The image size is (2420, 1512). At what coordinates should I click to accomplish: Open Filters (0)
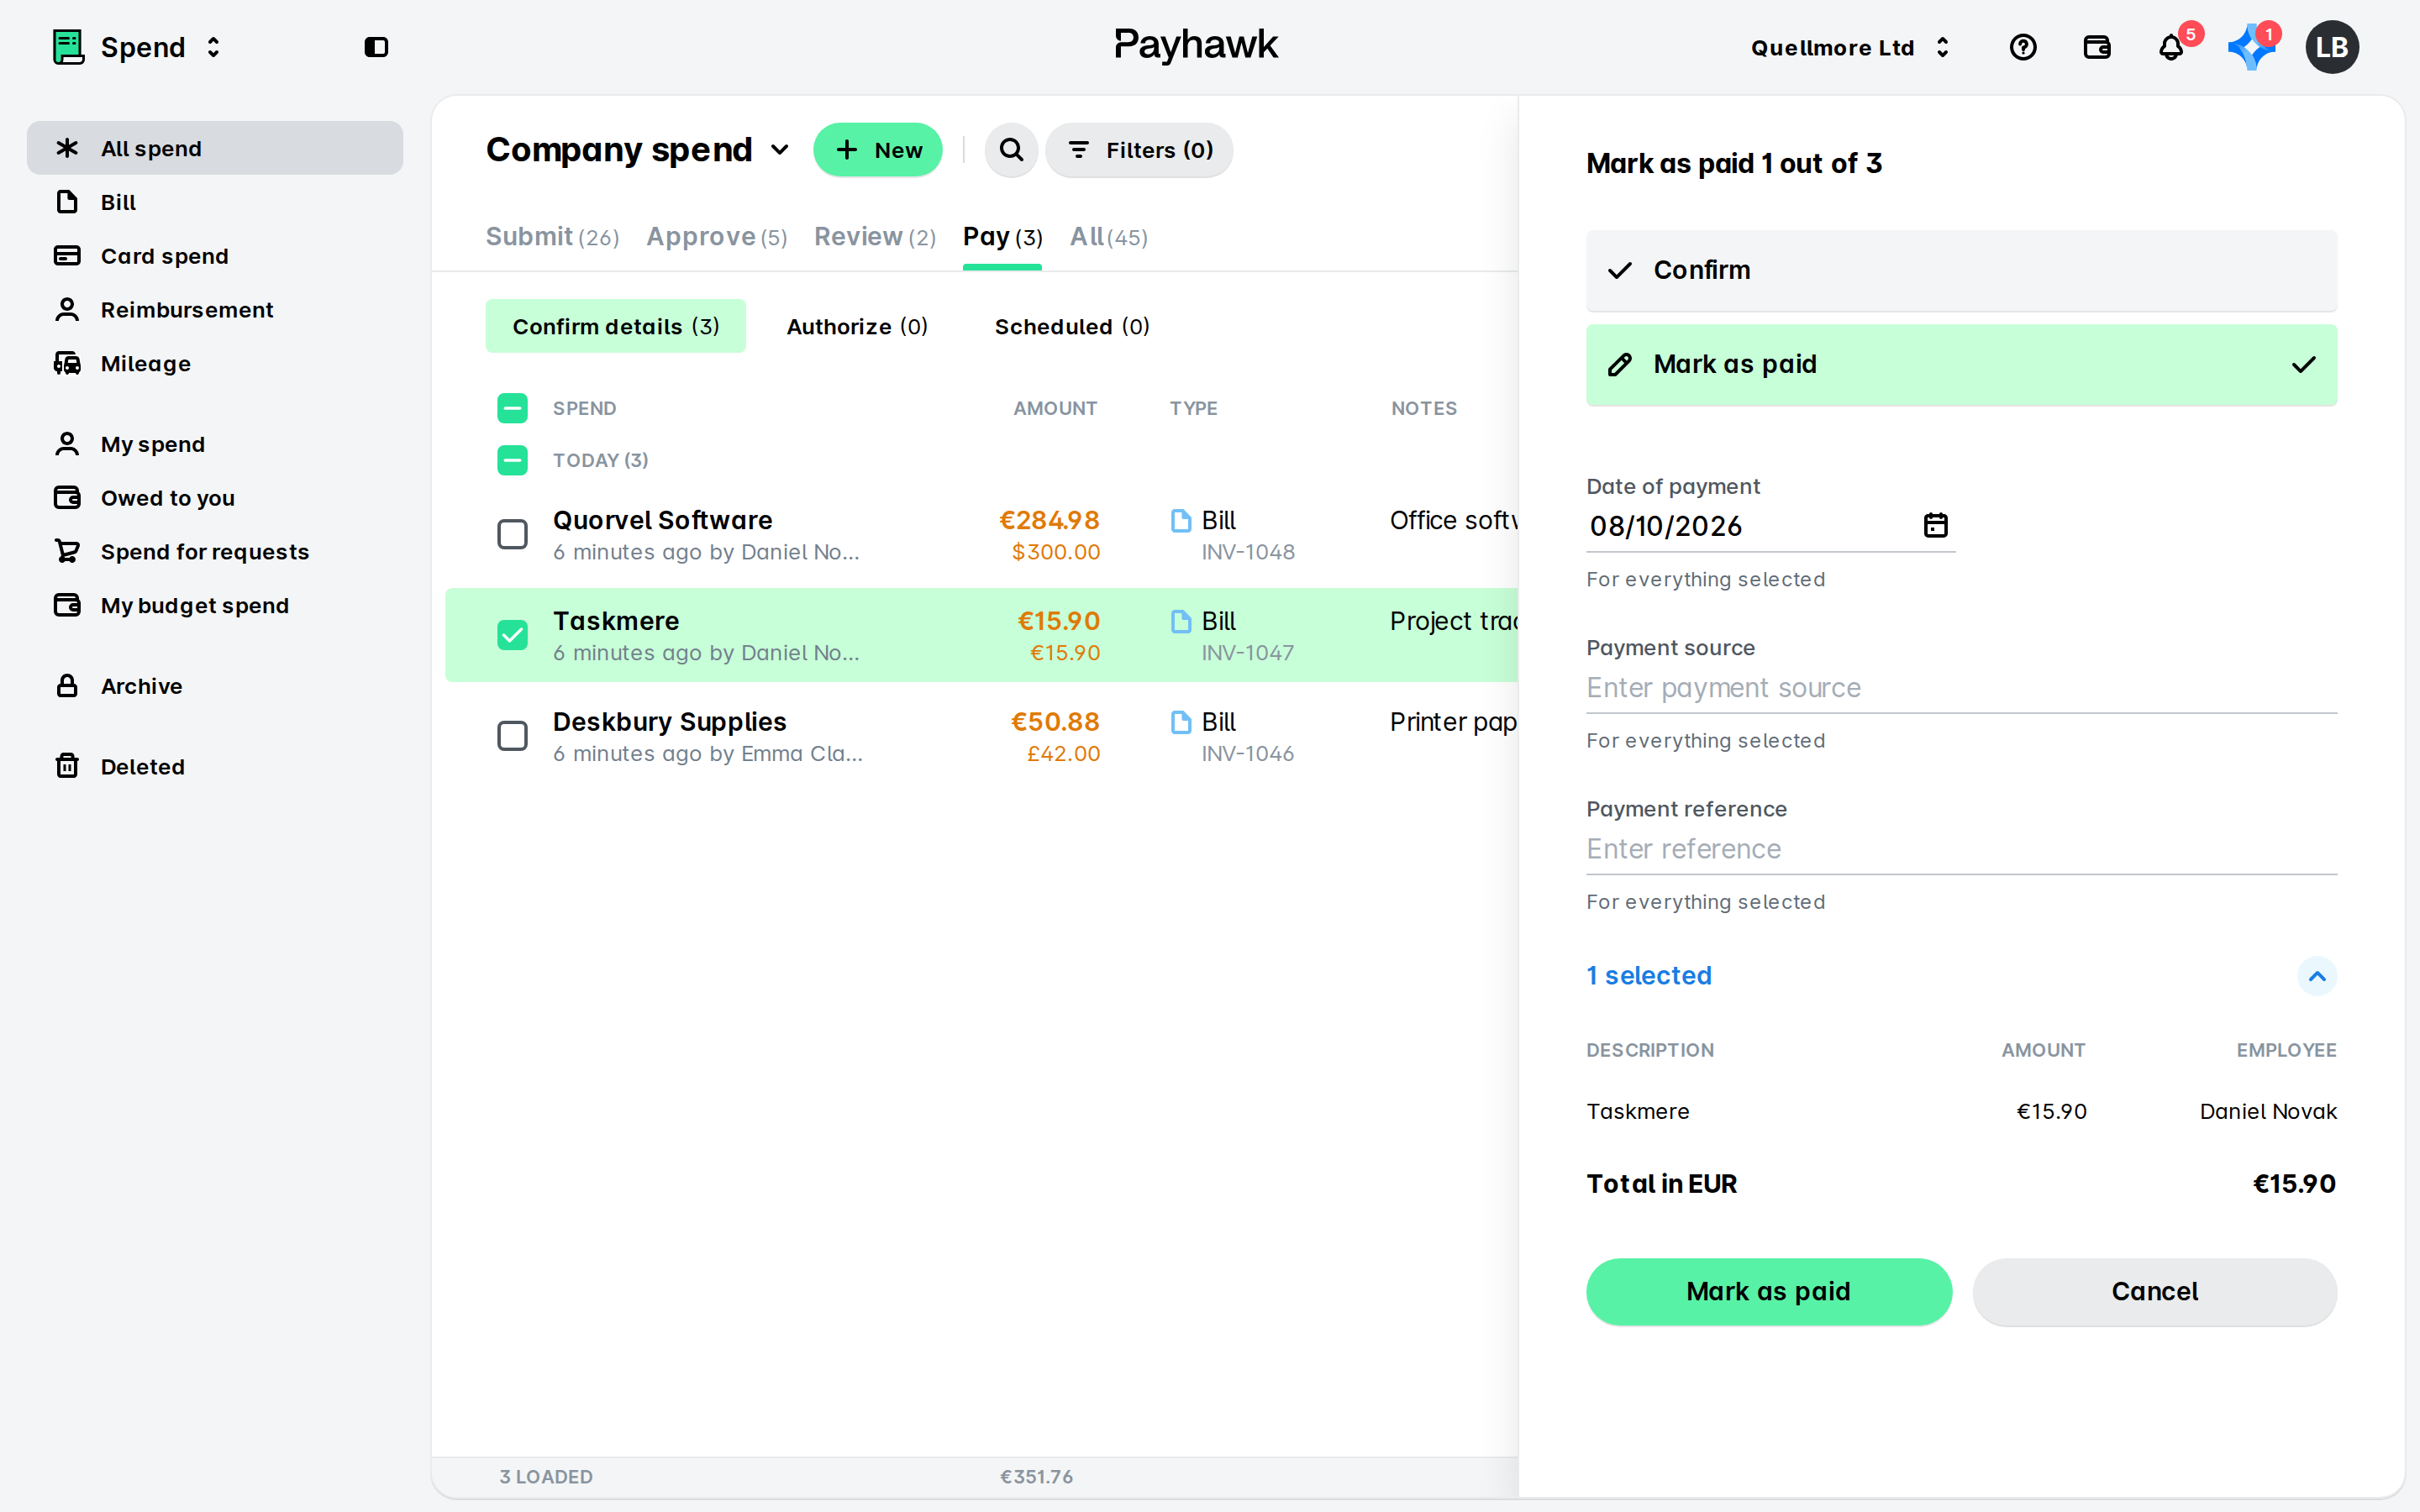coord(1139,150)
